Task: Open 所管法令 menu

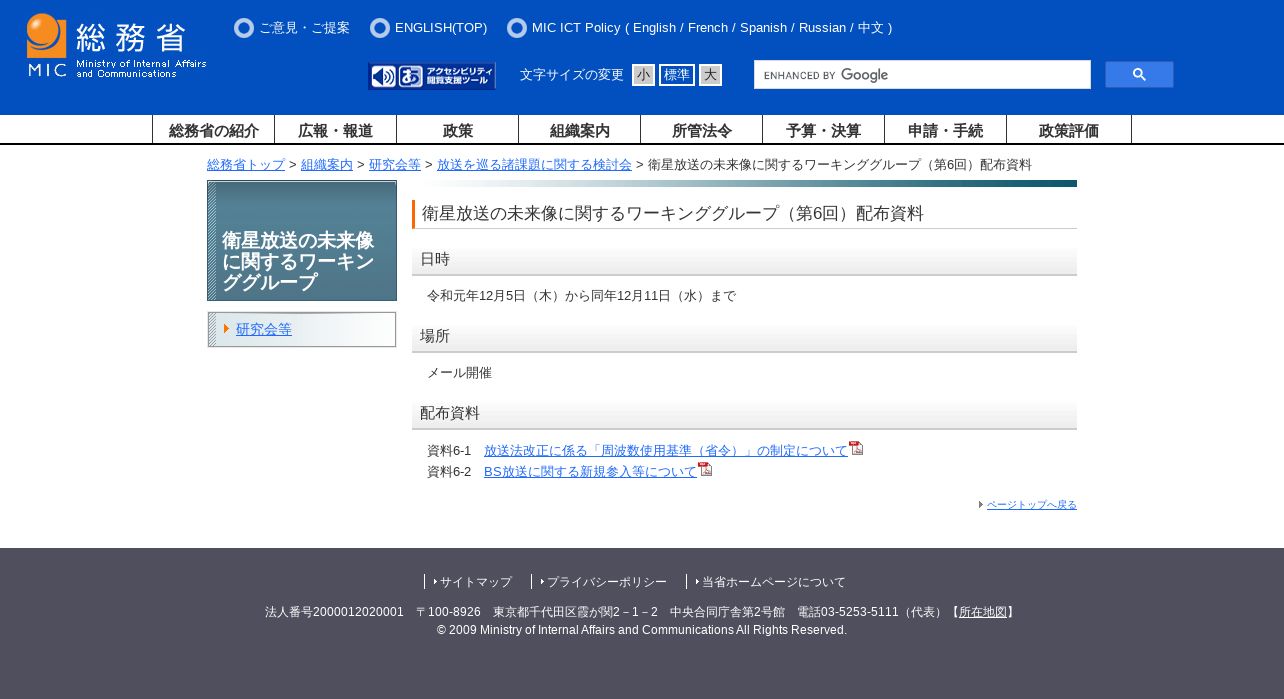Action: point(702,130)
